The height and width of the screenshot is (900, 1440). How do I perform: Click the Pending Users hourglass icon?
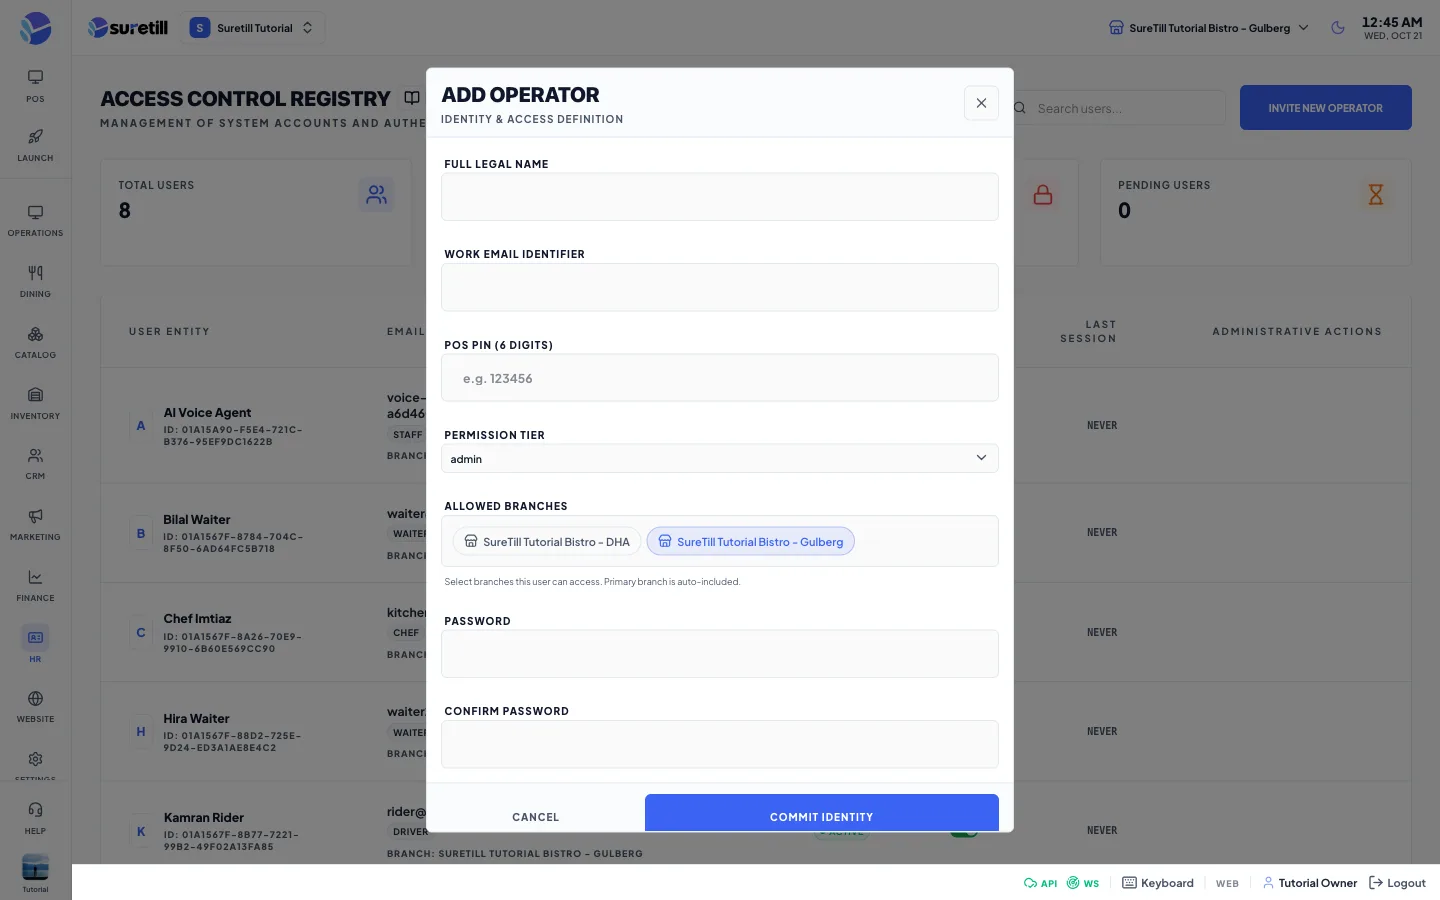tap(1376, 195)
